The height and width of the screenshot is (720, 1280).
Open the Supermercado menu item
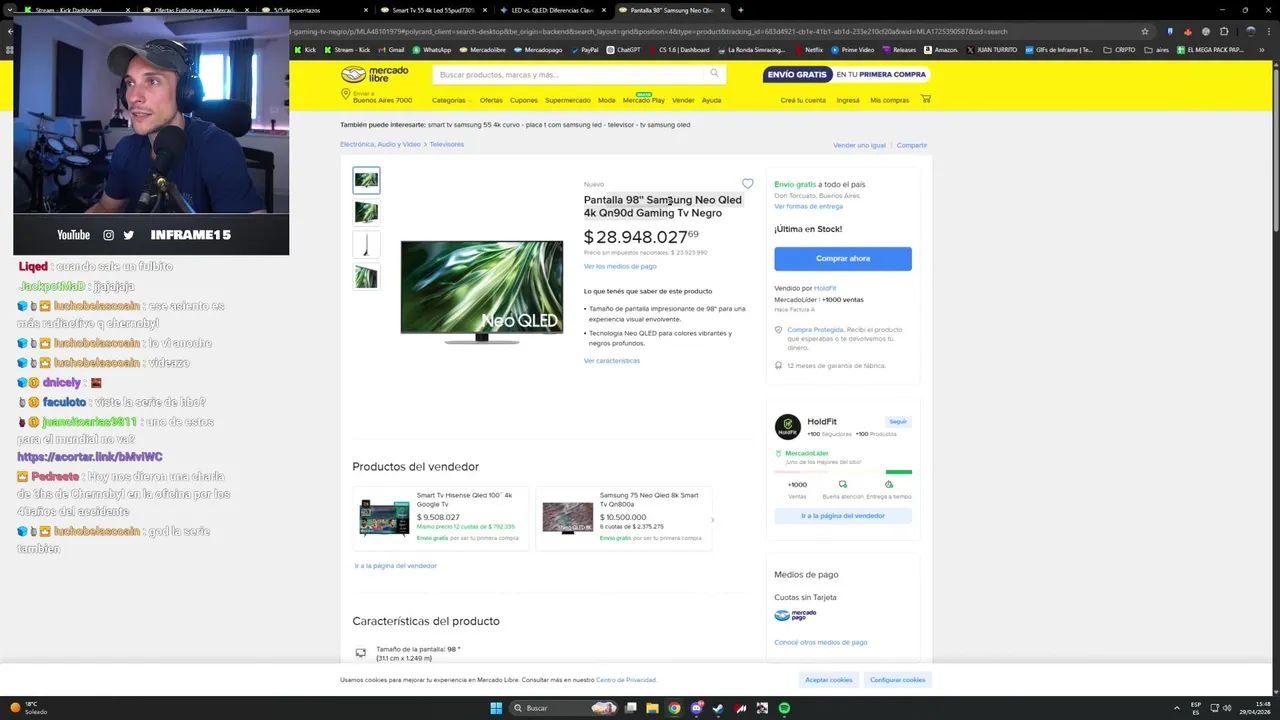point(567,100)
